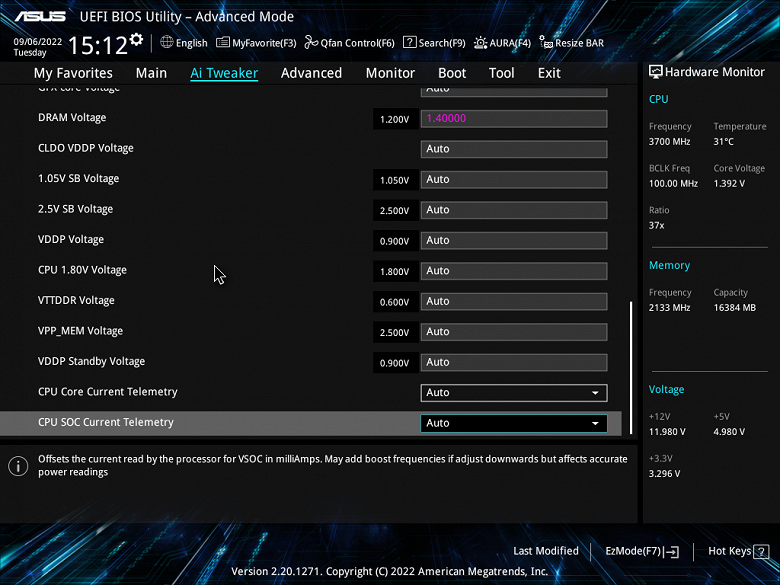Open the clock settings gear icon

136,40
